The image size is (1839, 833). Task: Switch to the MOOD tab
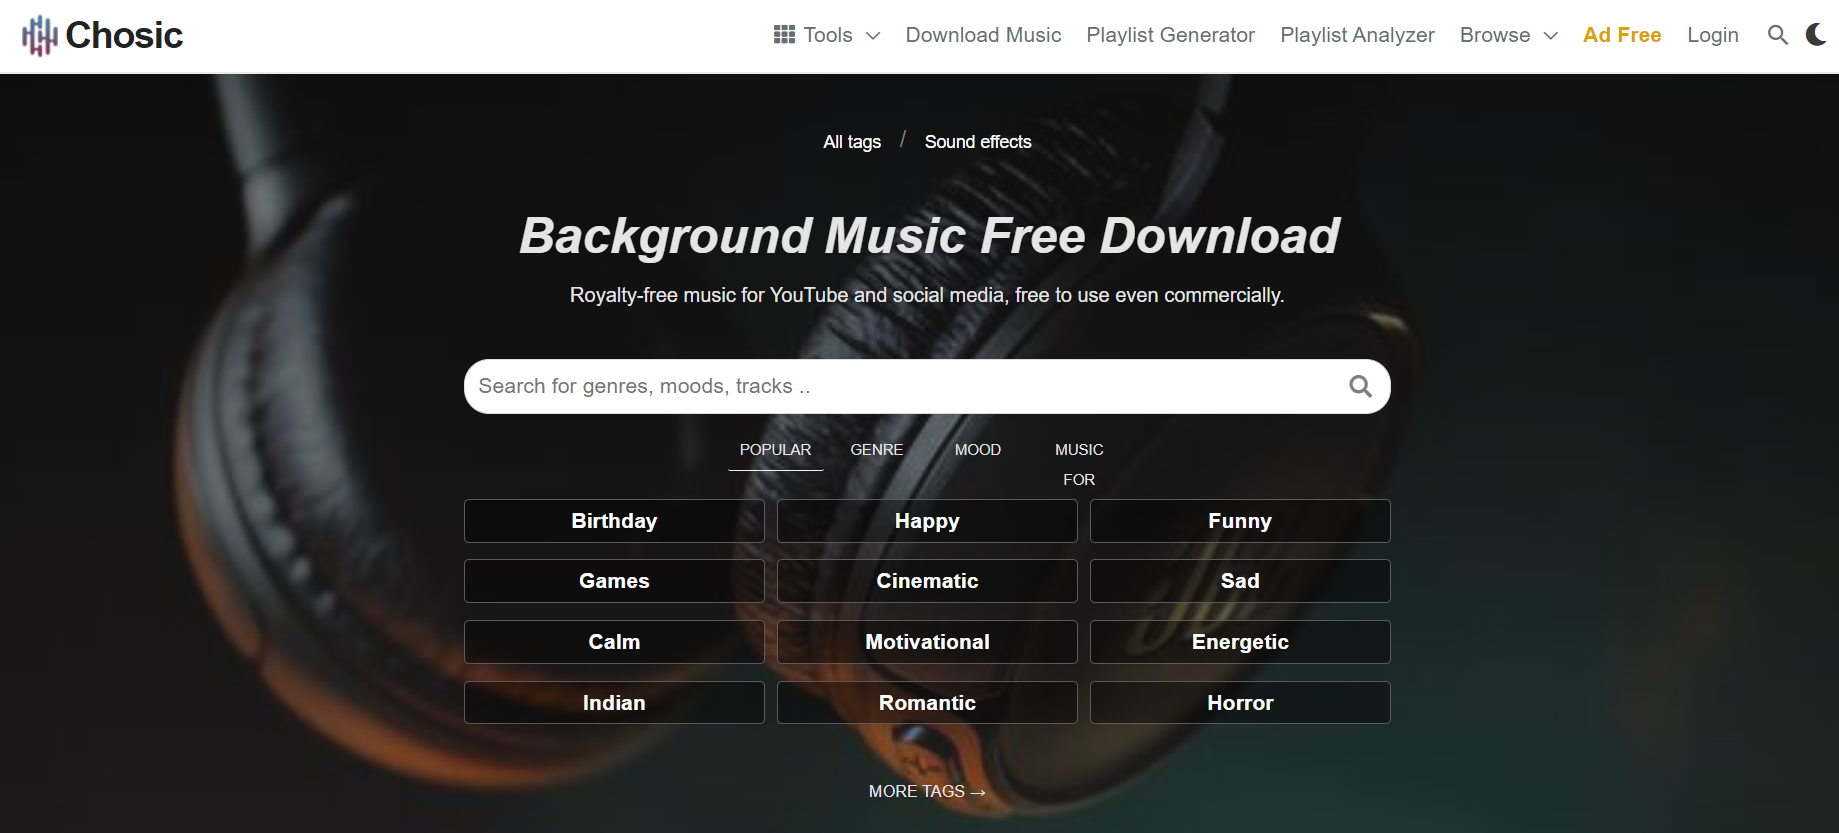pyautogui.click(x=977, y=450)
